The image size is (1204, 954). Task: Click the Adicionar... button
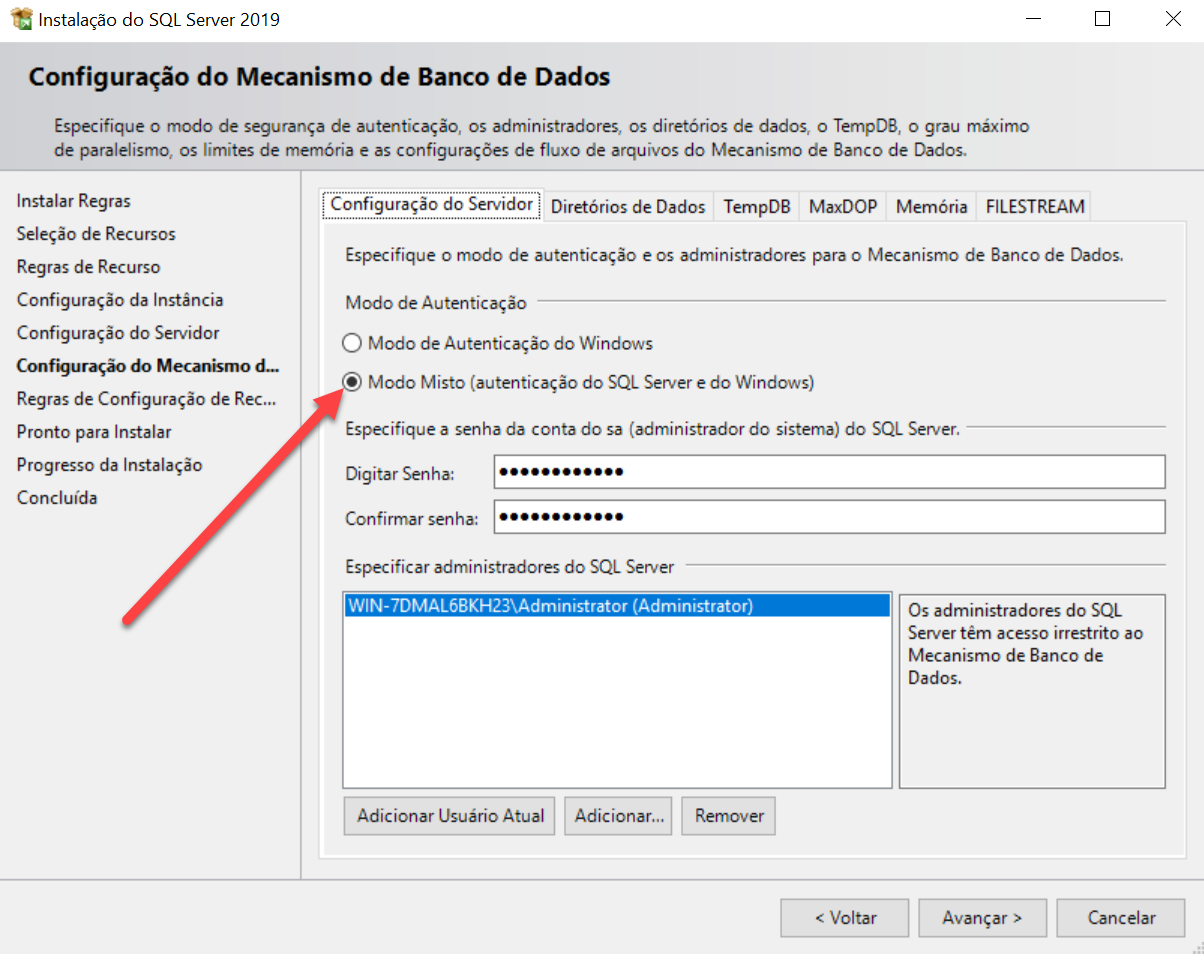pos(619,816)
